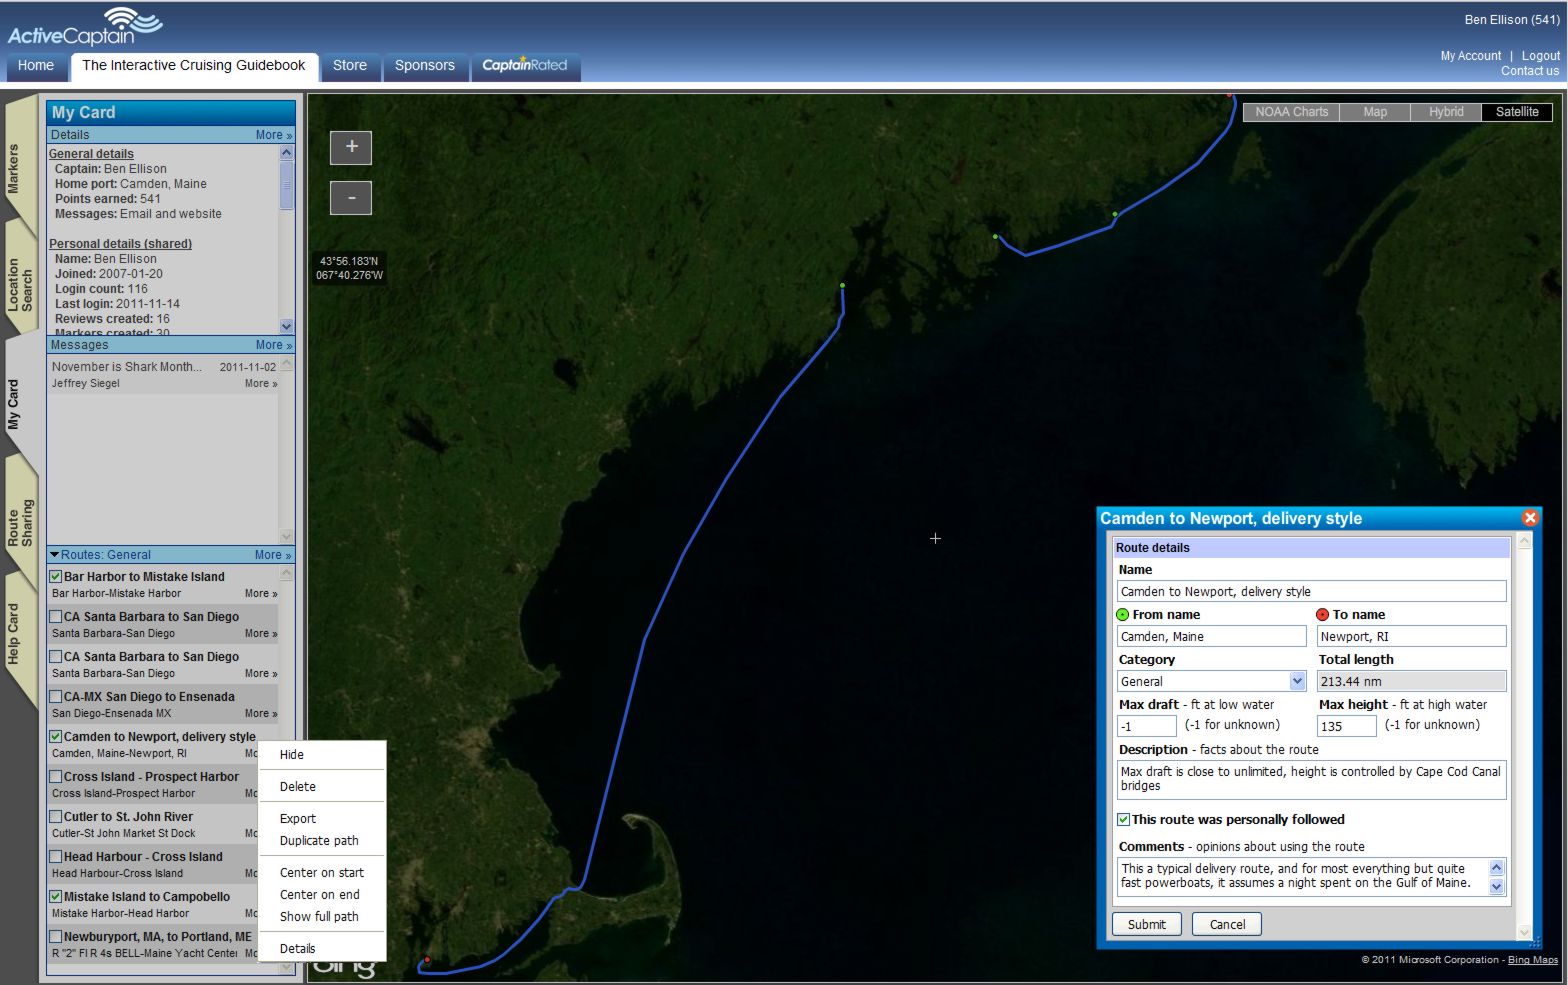Open the Store tab

350,66
